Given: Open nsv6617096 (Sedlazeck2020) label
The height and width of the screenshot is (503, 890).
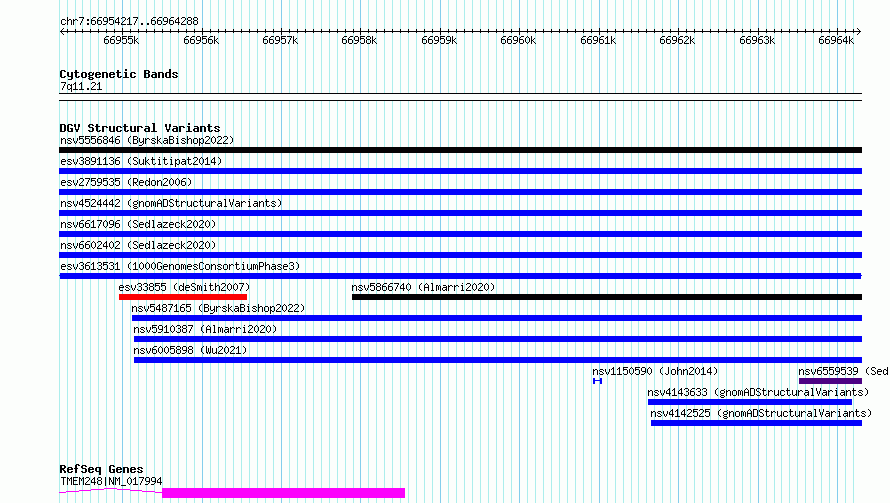Looking at the screenshot, I should click(138, 224).
